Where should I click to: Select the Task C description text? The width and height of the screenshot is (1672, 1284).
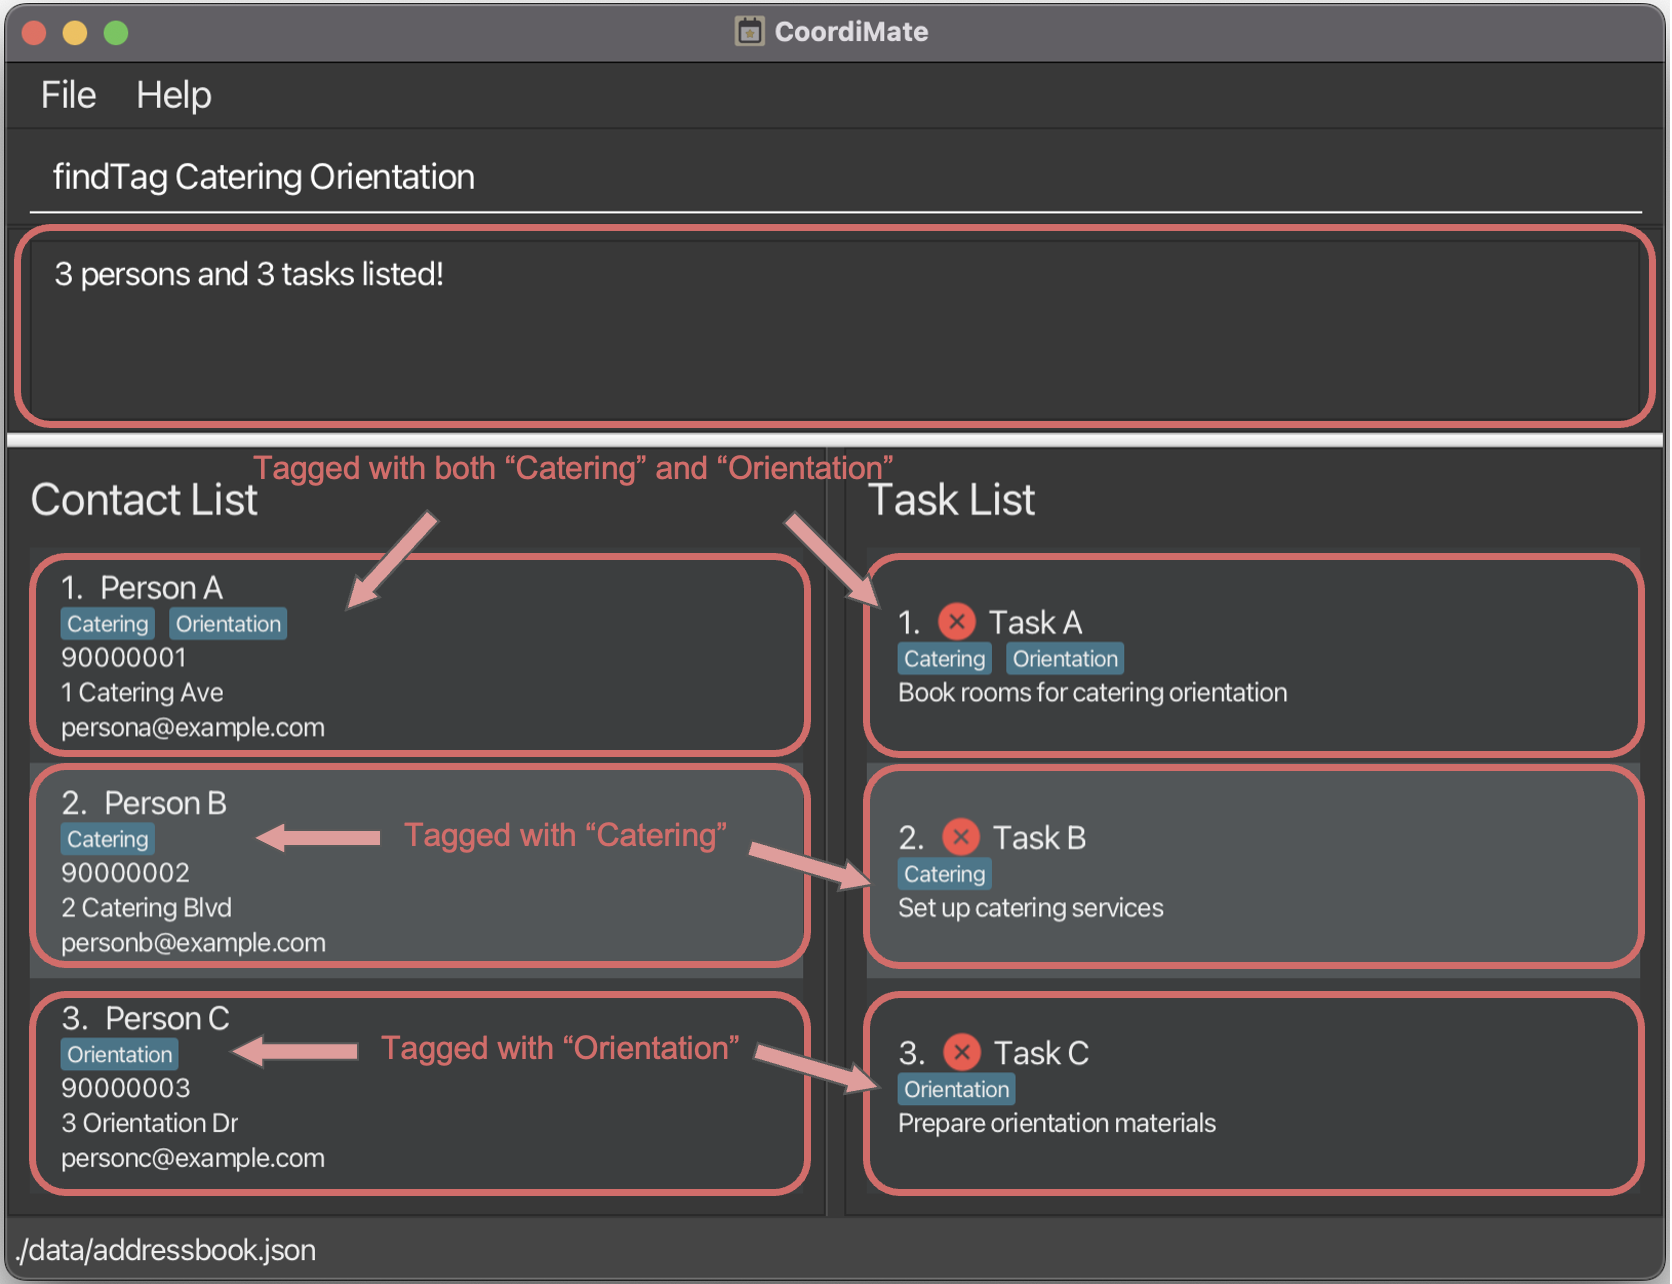(x=1056, y=1123)
